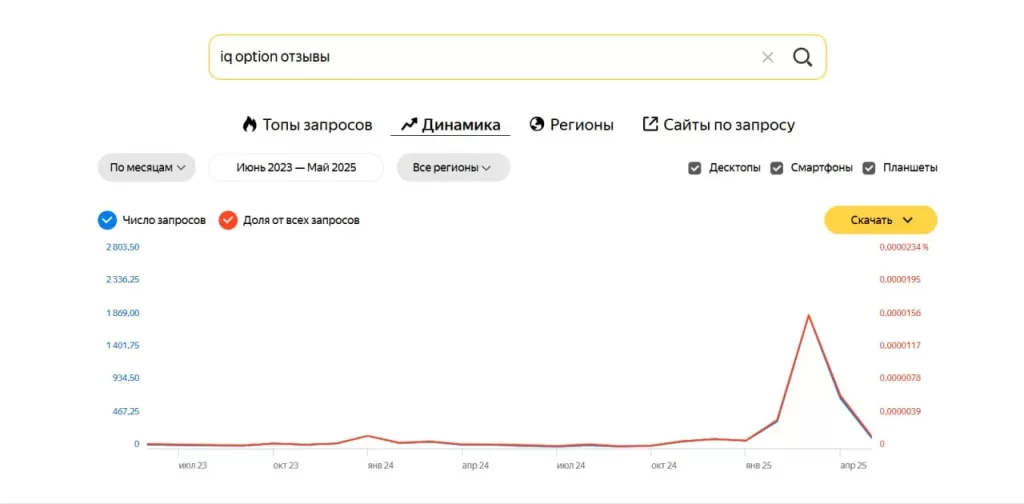The image size is (1024, 504).
Task: Click the 1 401,75 left axis value
Action: (x=123, y=345)
